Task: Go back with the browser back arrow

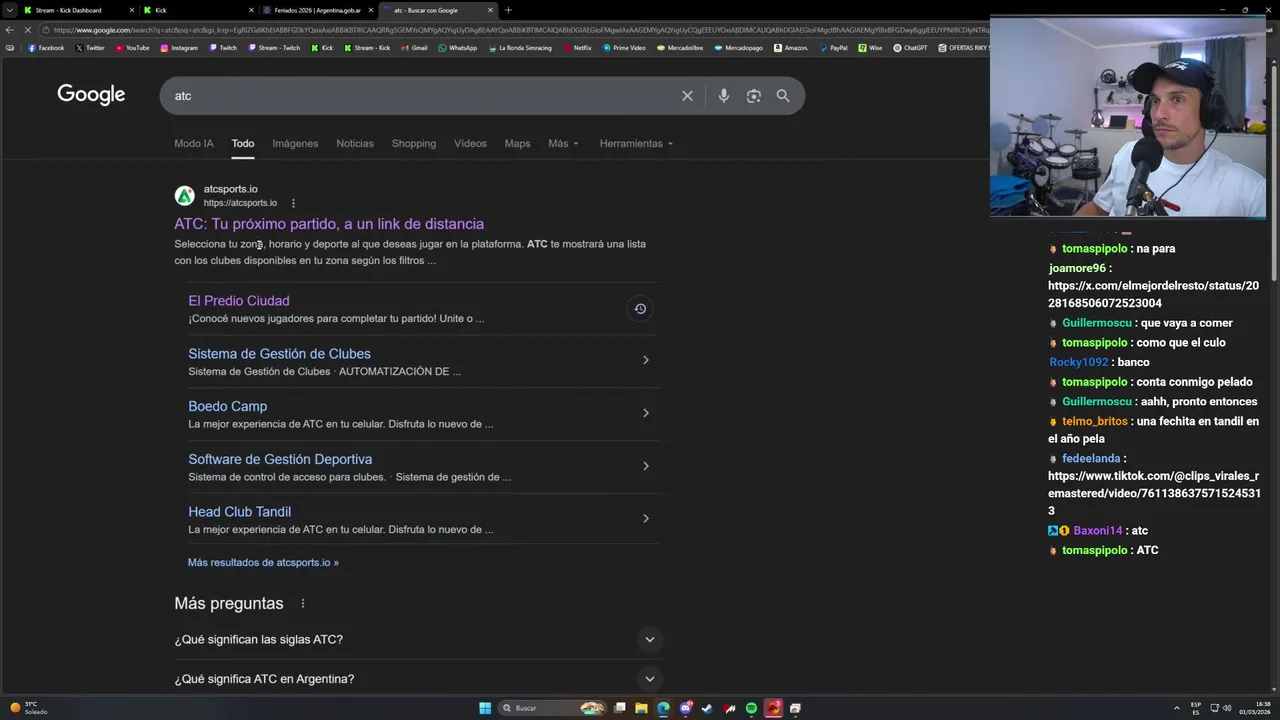Action: [9, 30]
